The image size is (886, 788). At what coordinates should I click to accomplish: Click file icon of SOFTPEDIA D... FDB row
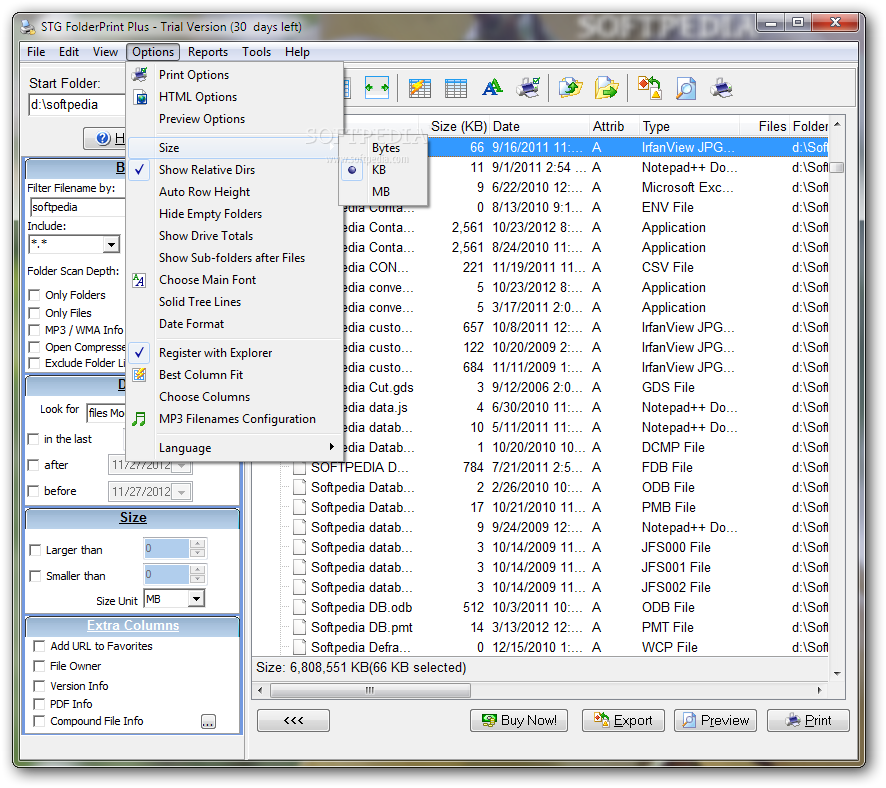(299, 467)
